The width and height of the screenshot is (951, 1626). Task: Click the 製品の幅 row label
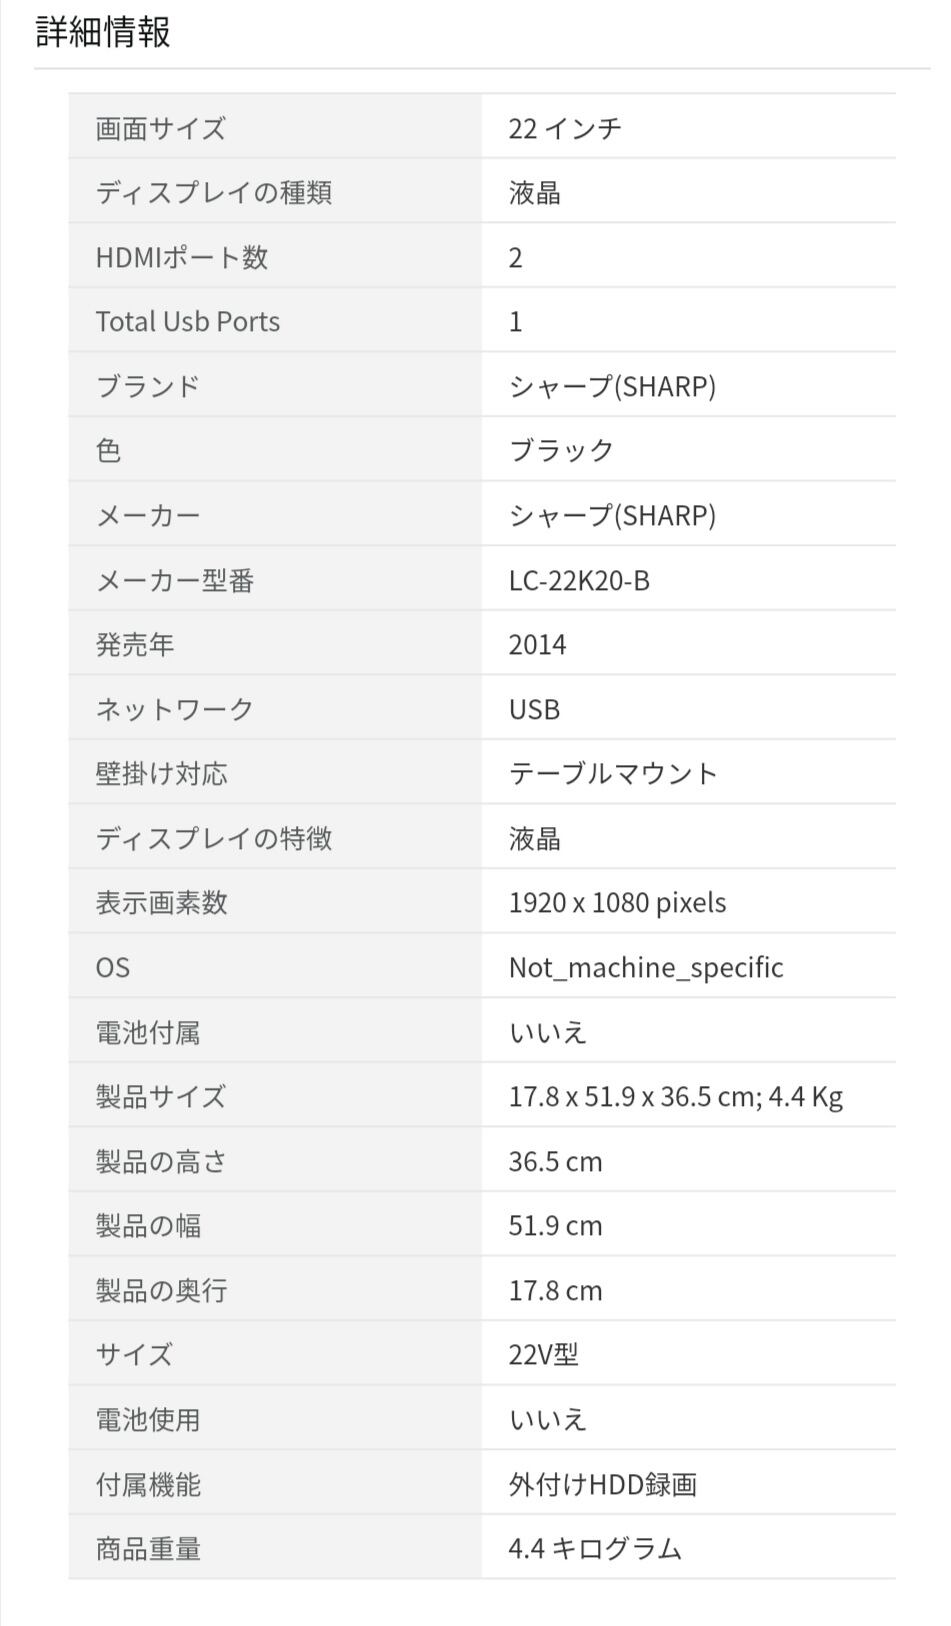pyautogui.click(x=148, y=1225)
